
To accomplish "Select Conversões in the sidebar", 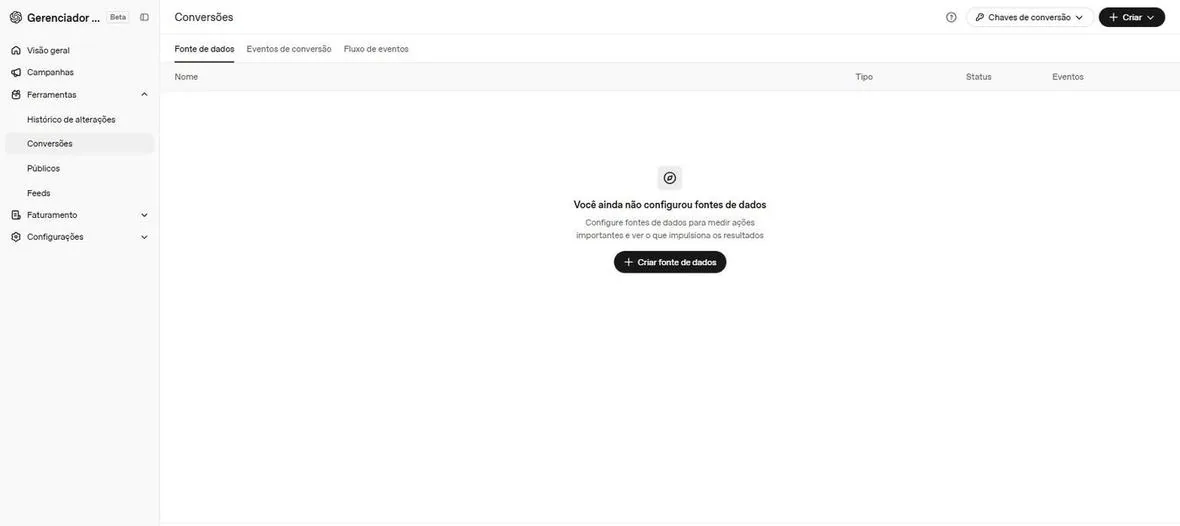I will click(79, 144).
